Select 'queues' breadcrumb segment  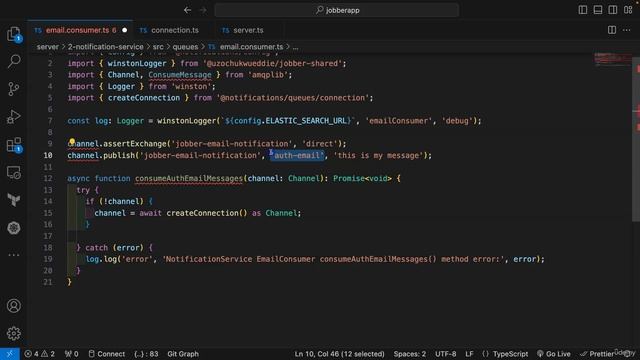tap(185, 47)
